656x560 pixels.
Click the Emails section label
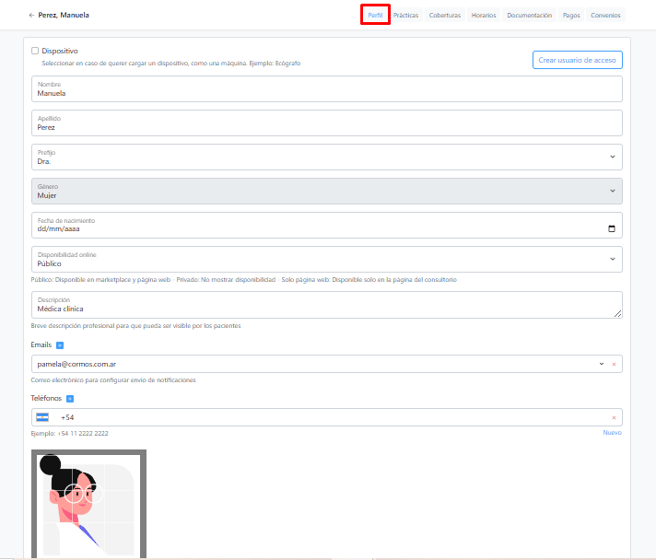[x=41, y=345]
